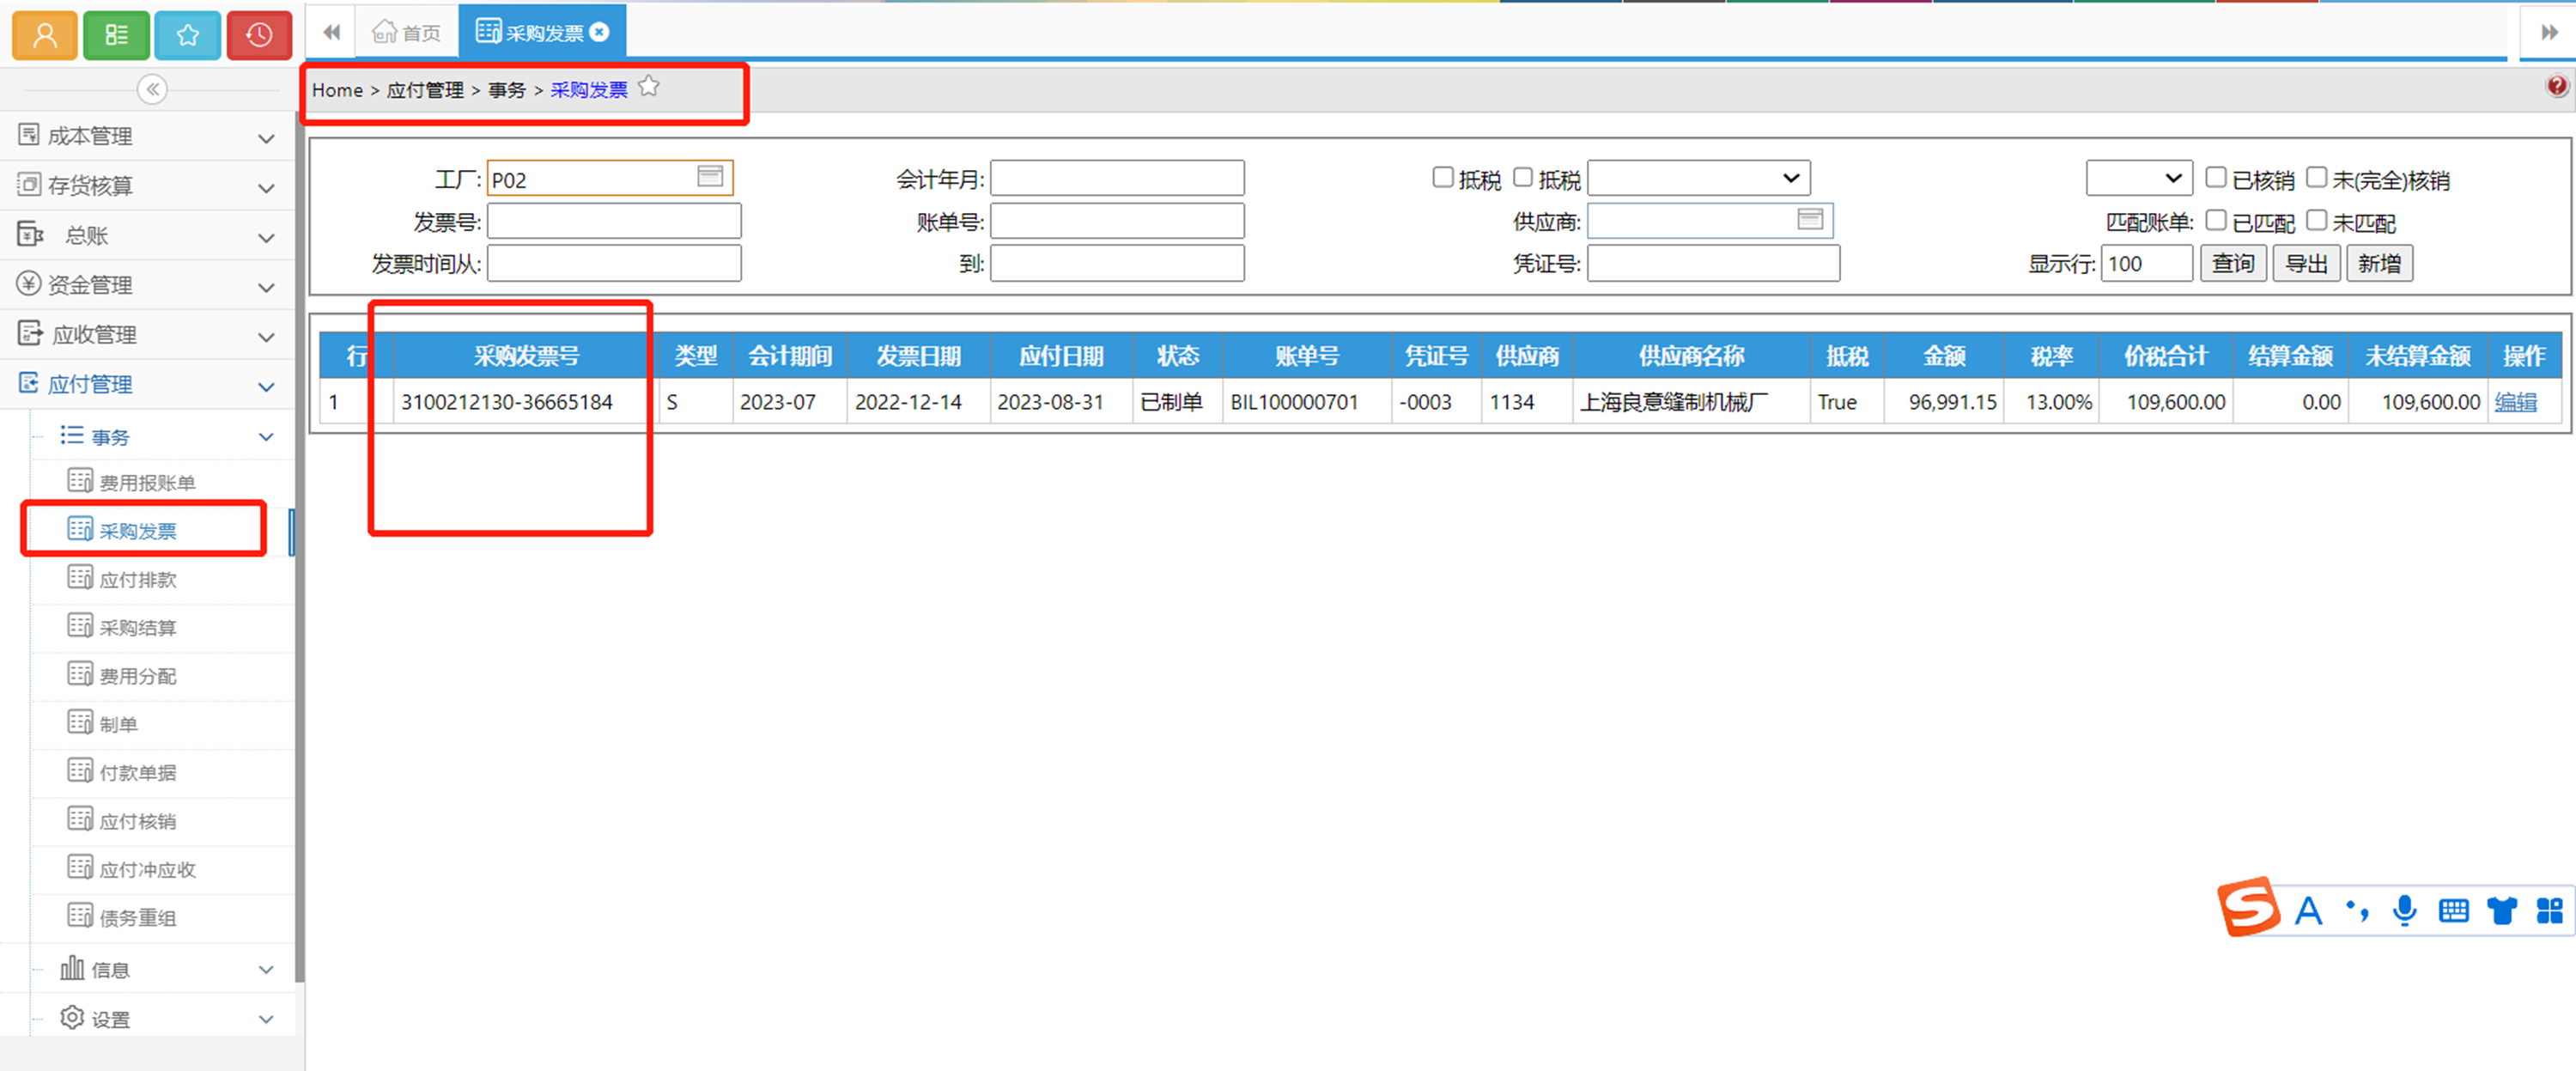The image size is (2576, 1071).
Task: Click the Sogou voice input microphone icon
Action: click(2405, 911)
